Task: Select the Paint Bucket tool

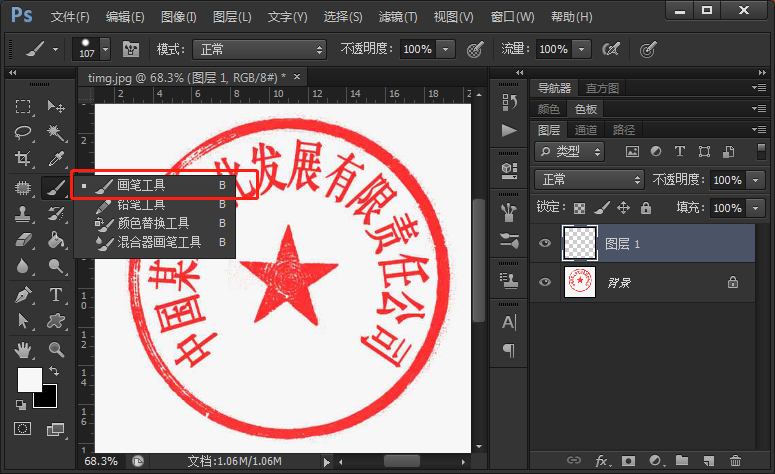Action: click(56, 240)
